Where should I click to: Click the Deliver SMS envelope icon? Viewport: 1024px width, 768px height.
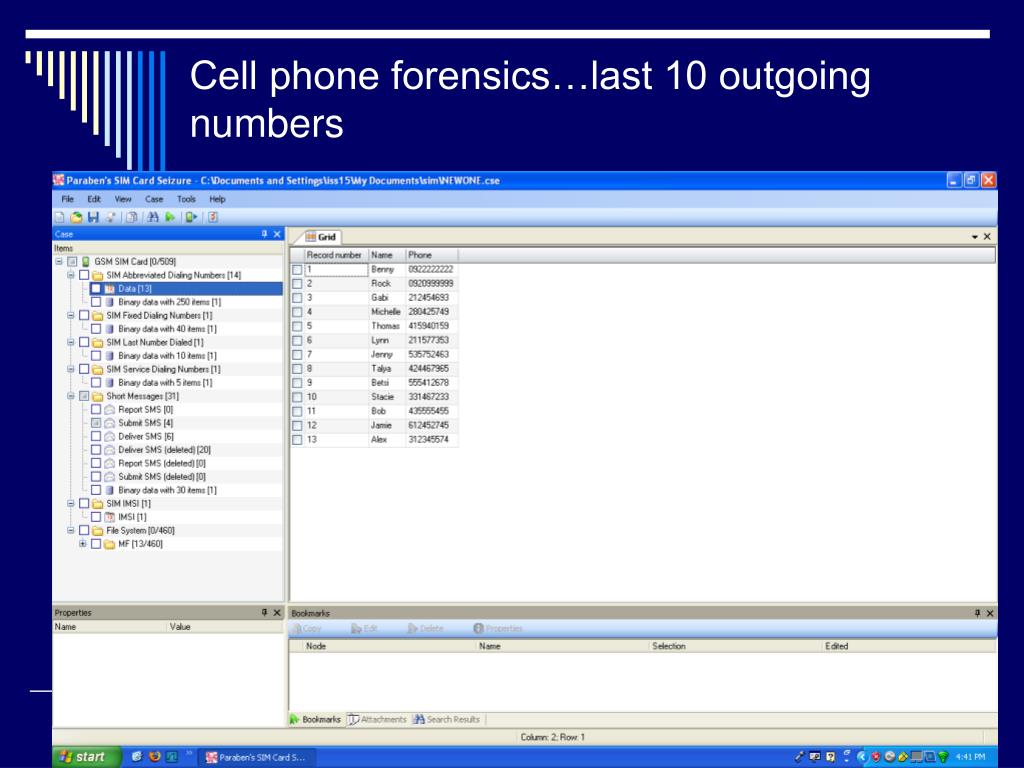tap(110, 436)
